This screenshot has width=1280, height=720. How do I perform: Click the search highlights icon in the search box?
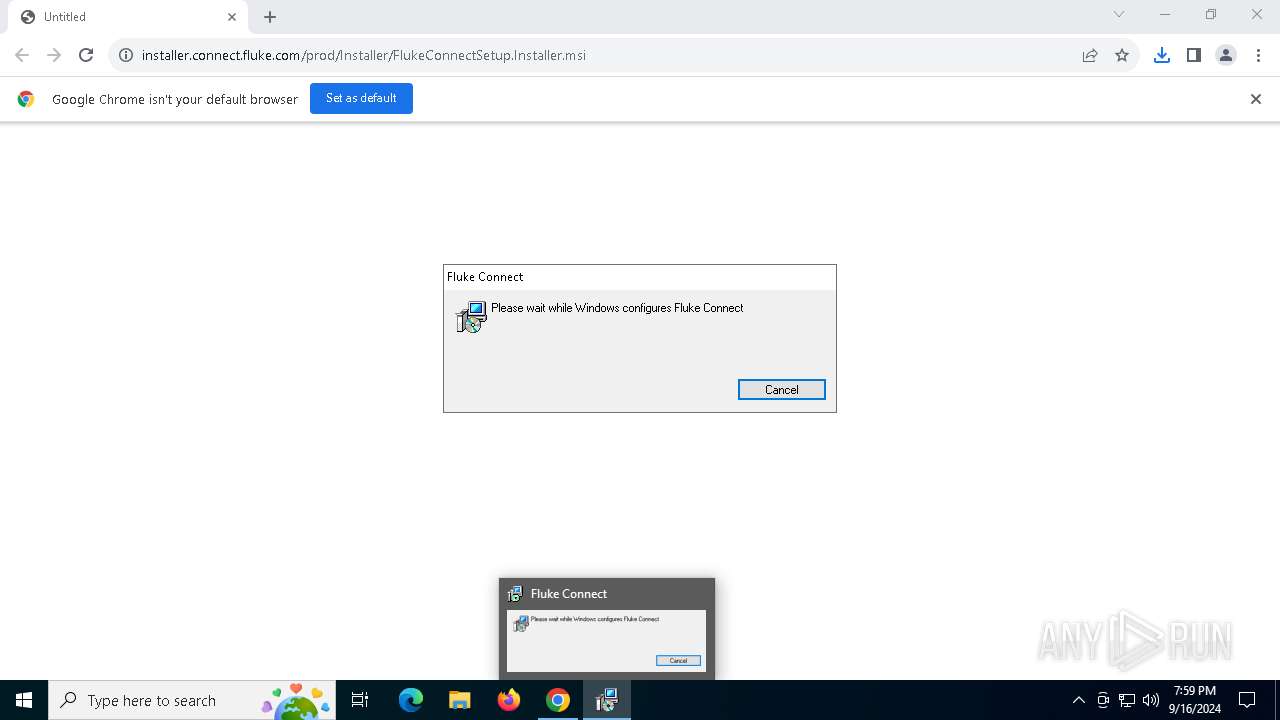coord(297,700)
